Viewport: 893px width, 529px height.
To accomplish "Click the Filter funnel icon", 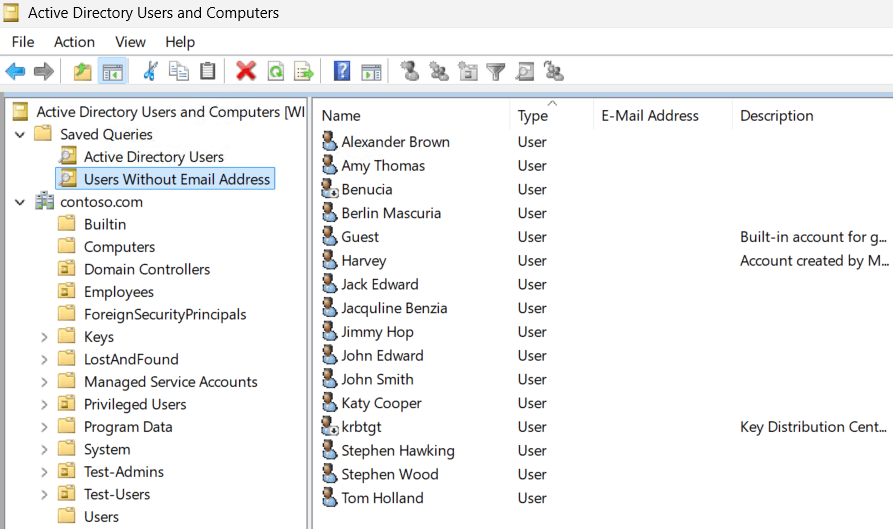I will point(495,72).
